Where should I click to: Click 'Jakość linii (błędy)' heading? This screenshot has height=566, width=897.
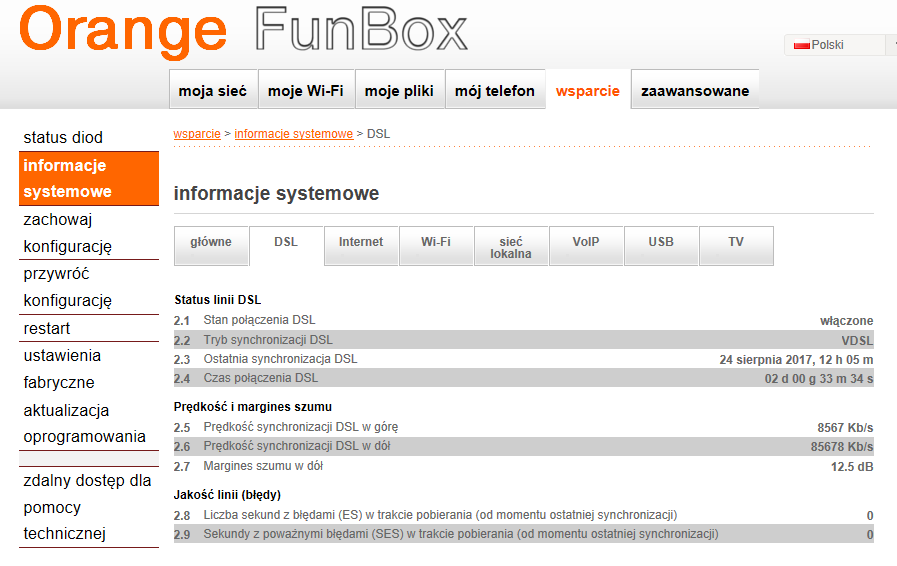[x=227, y=495]
